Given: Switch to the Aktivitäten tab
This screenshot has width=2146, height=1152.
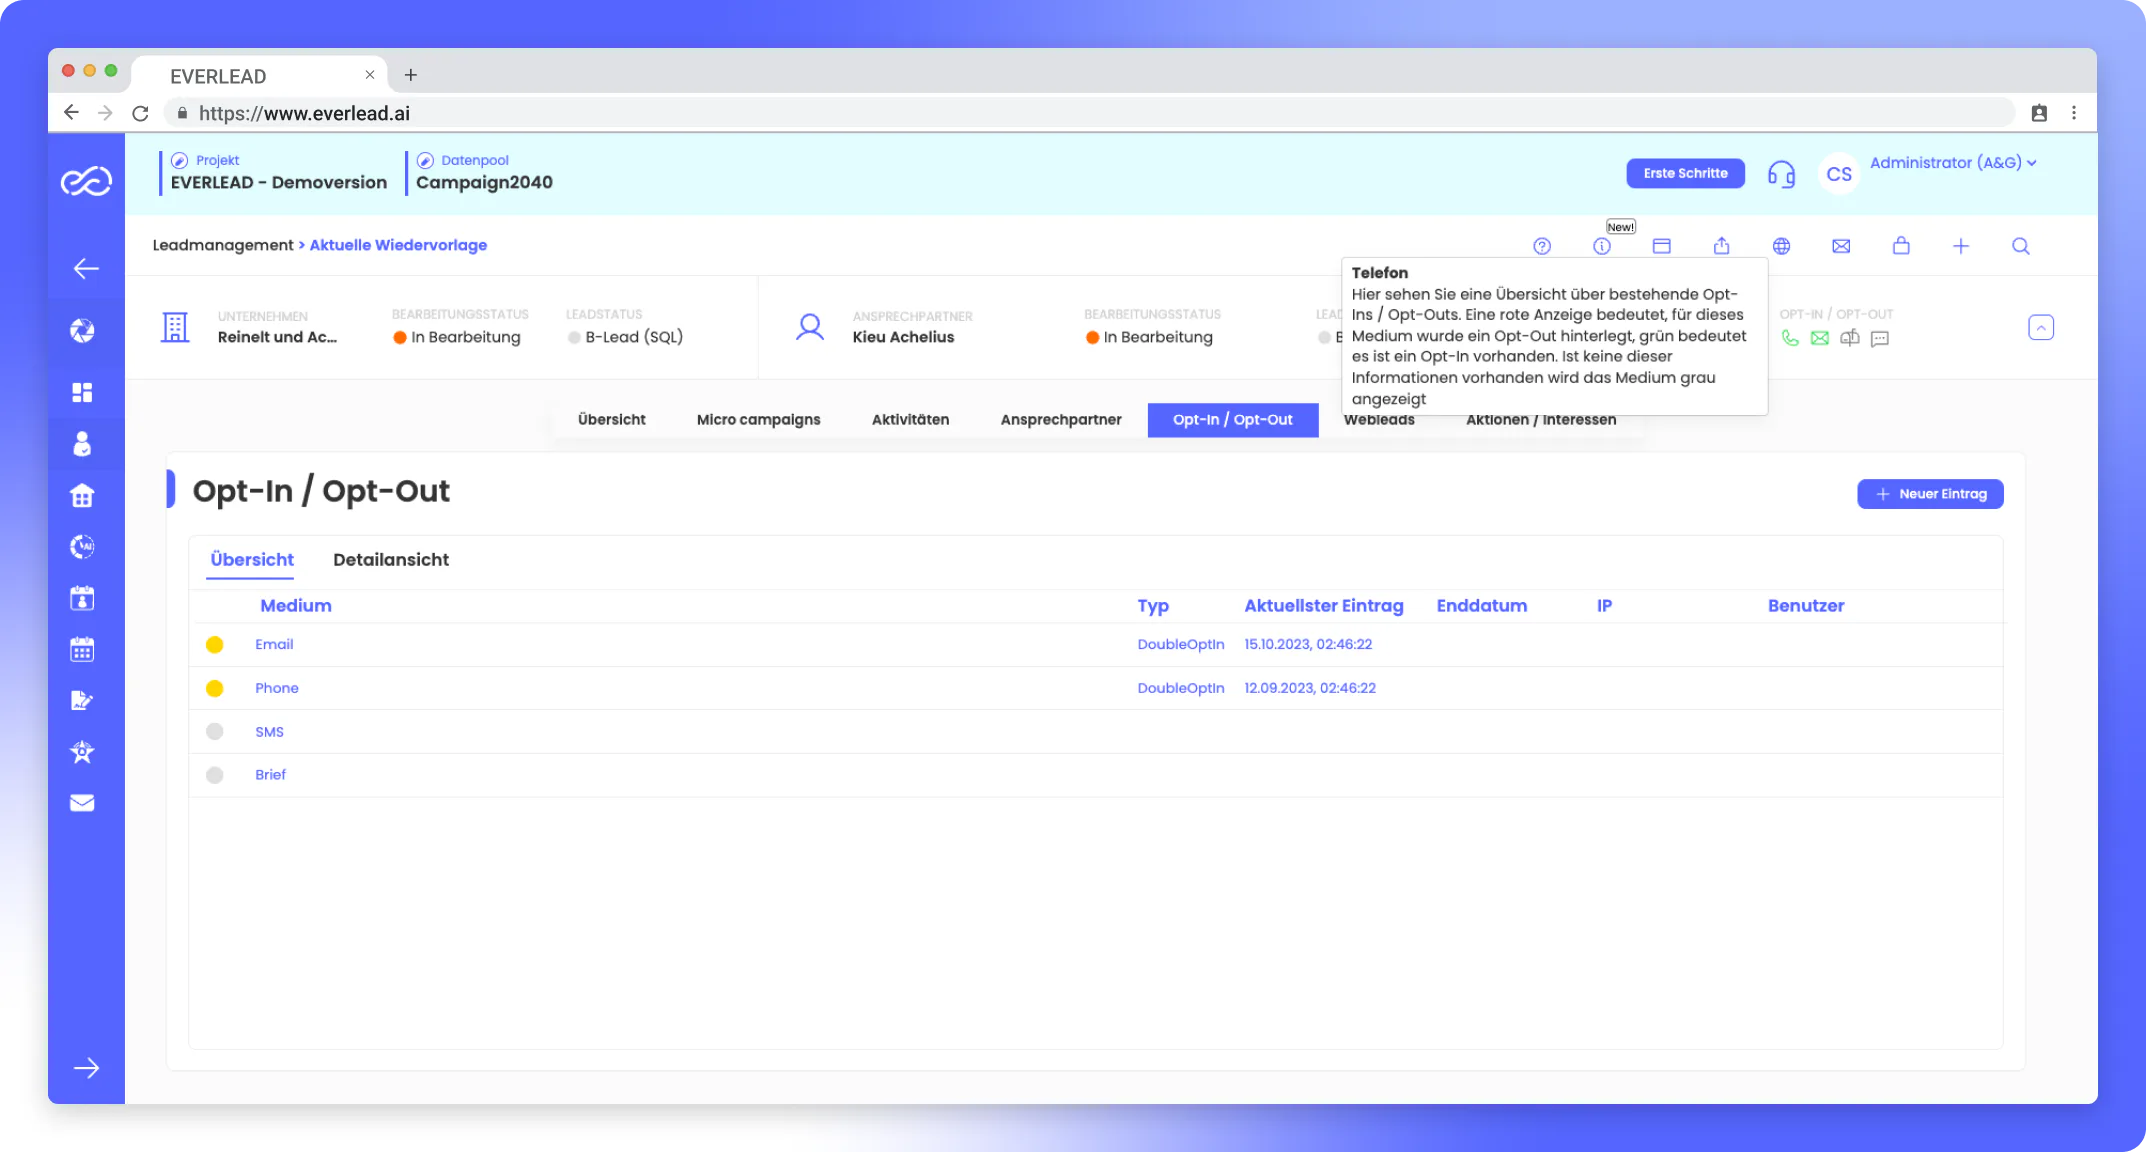Looking at the screenshot, I should (910, 420).
